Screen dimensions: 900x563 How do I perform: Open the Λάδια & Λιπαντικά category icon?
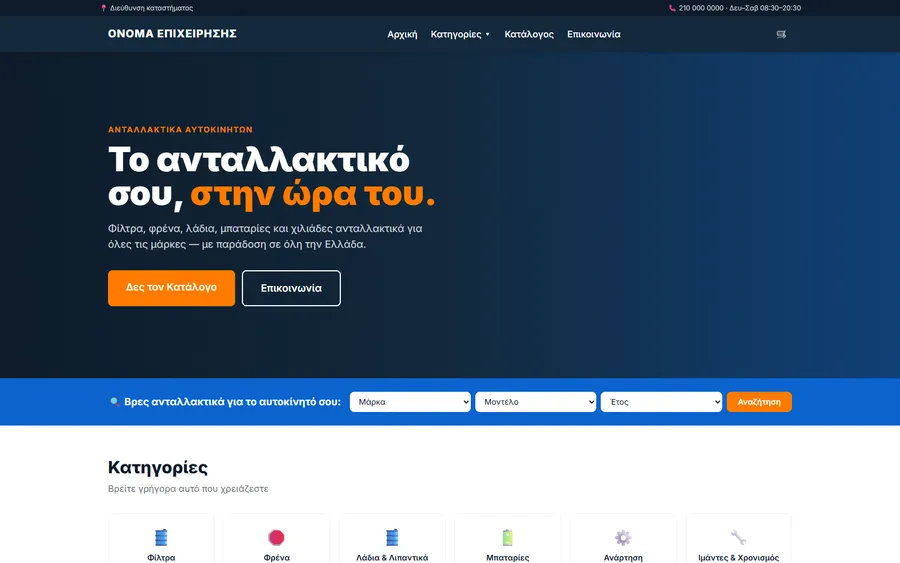(392, 538)
